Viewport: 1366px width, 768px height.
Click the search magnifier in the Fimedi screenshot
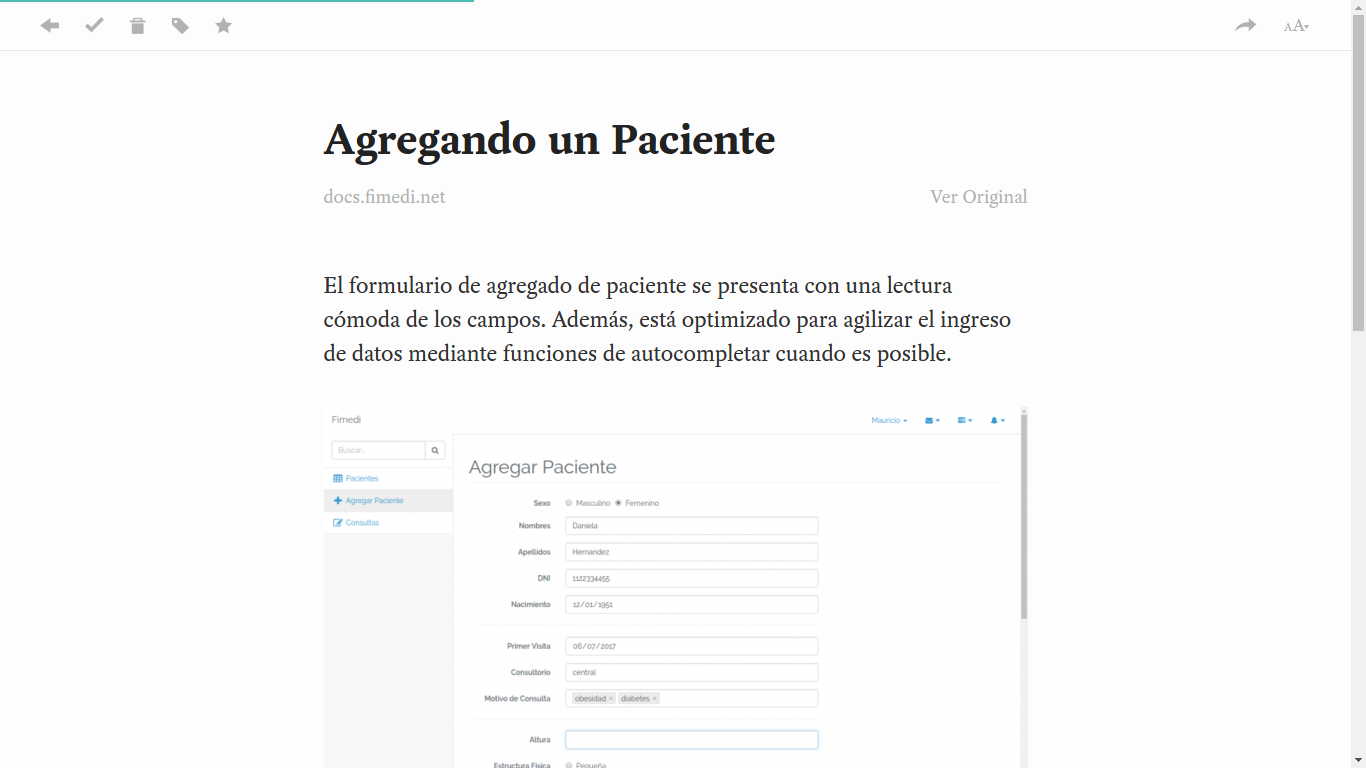(435, 450)
